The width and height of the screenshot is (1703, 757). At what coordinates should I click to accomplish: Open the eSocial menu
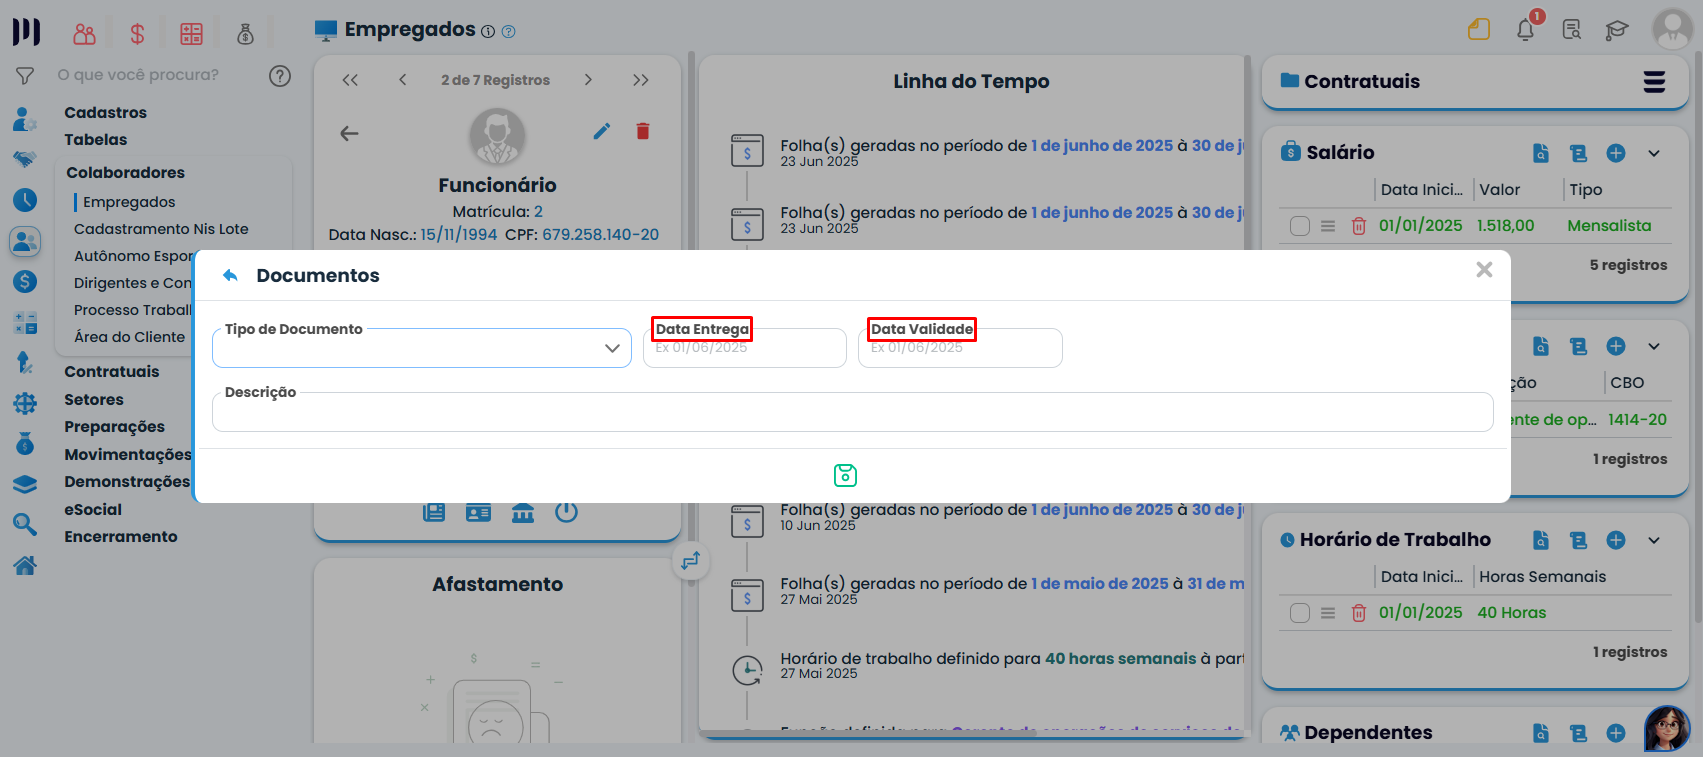point(93,510)
